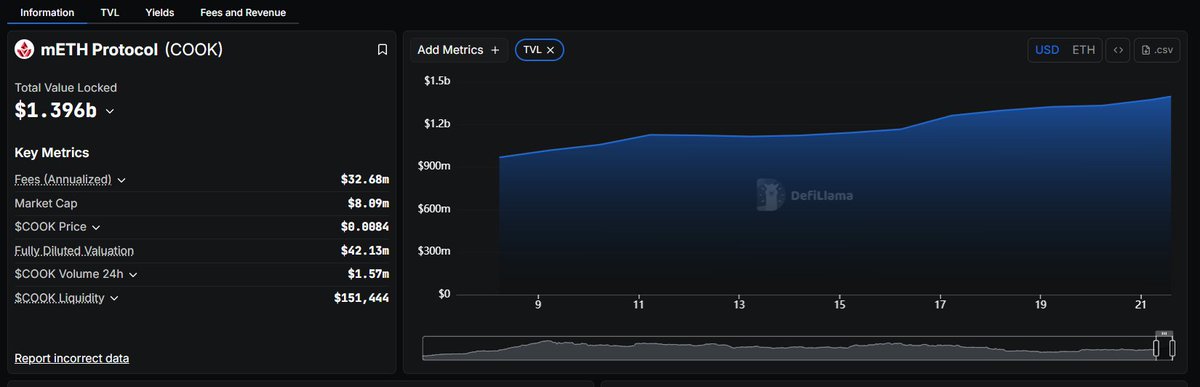Open the Add Metrics menu
The height and width of the screenshot is (387, 1200).
coord(458,50)
